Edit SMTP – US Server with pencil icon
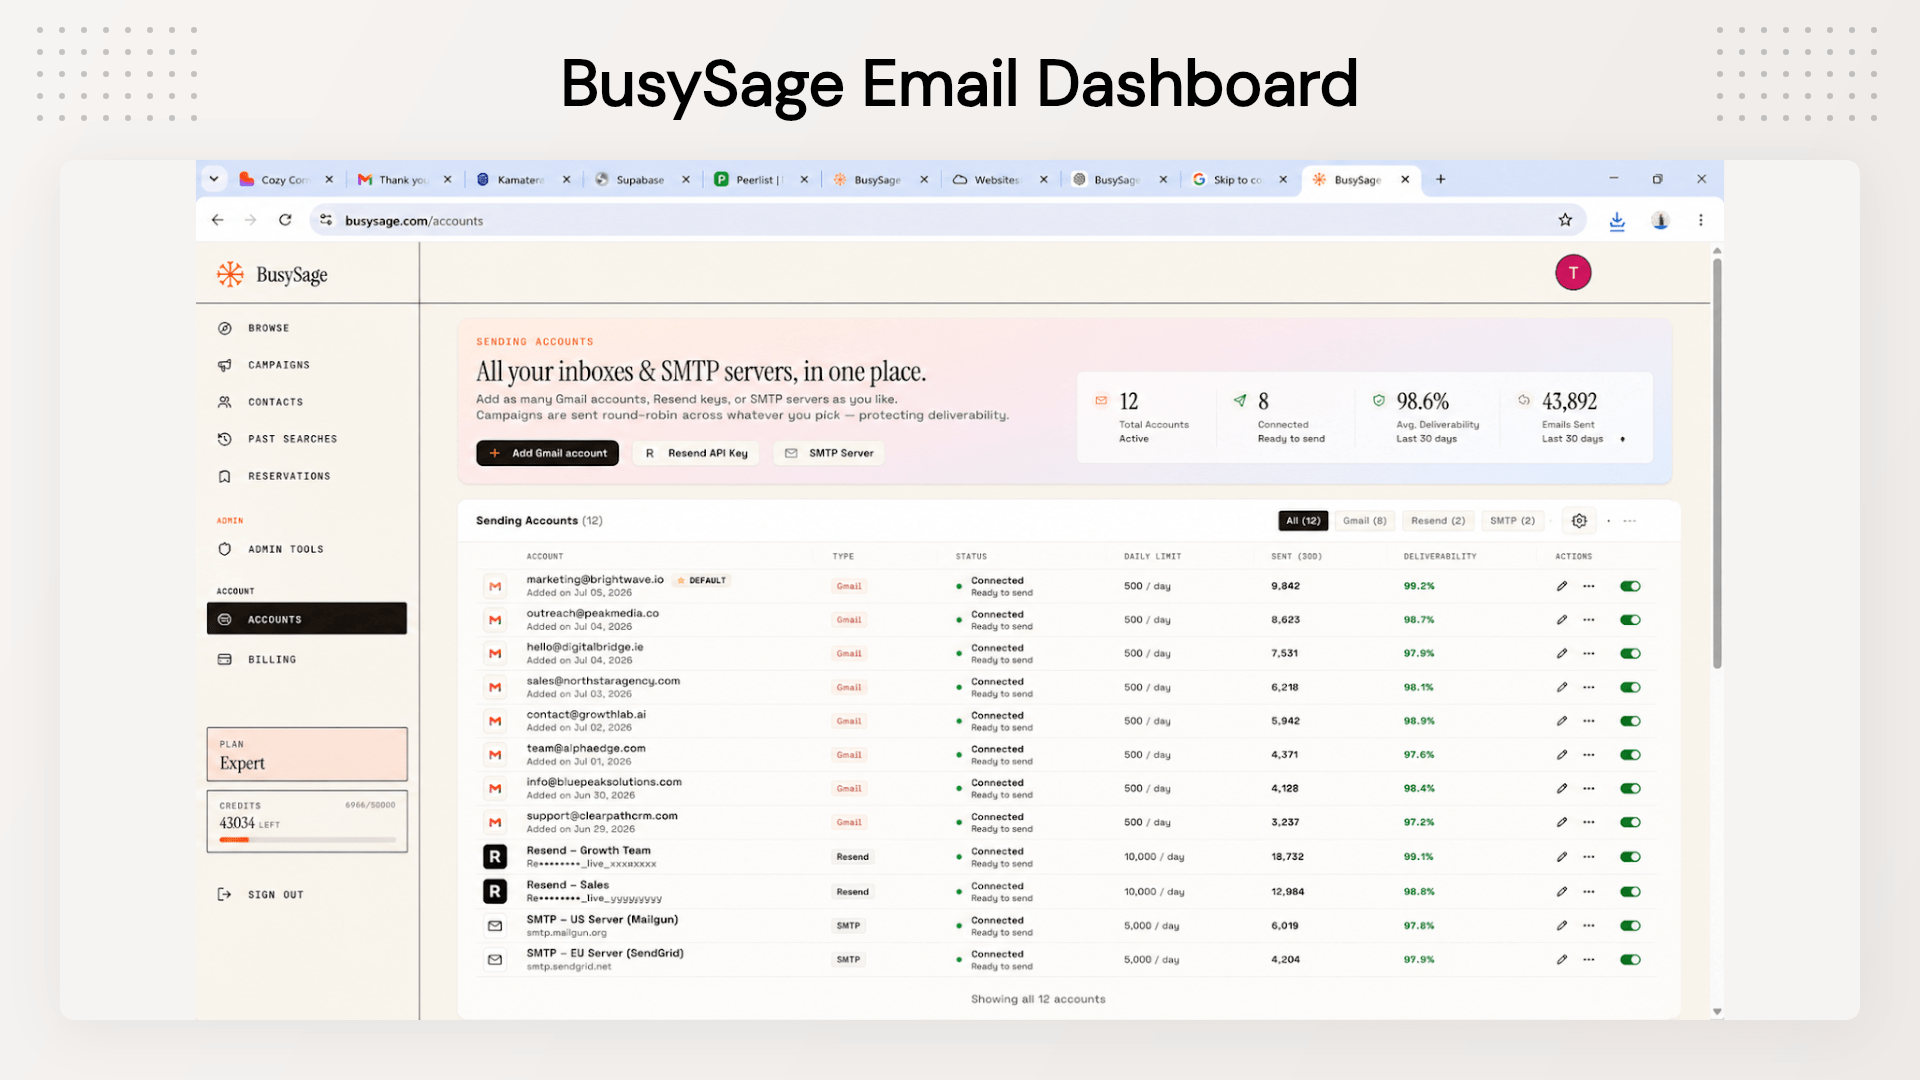The image size is (1920, 1080). pyautogui.click(x=1561, y=926)
